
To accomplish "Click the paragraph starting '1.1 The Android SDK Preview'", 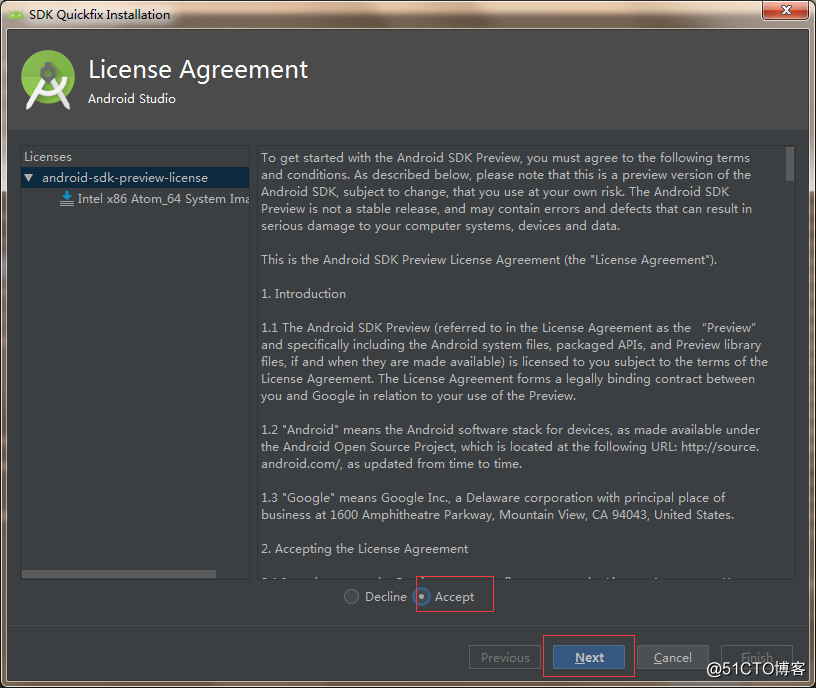I will 515,362.
